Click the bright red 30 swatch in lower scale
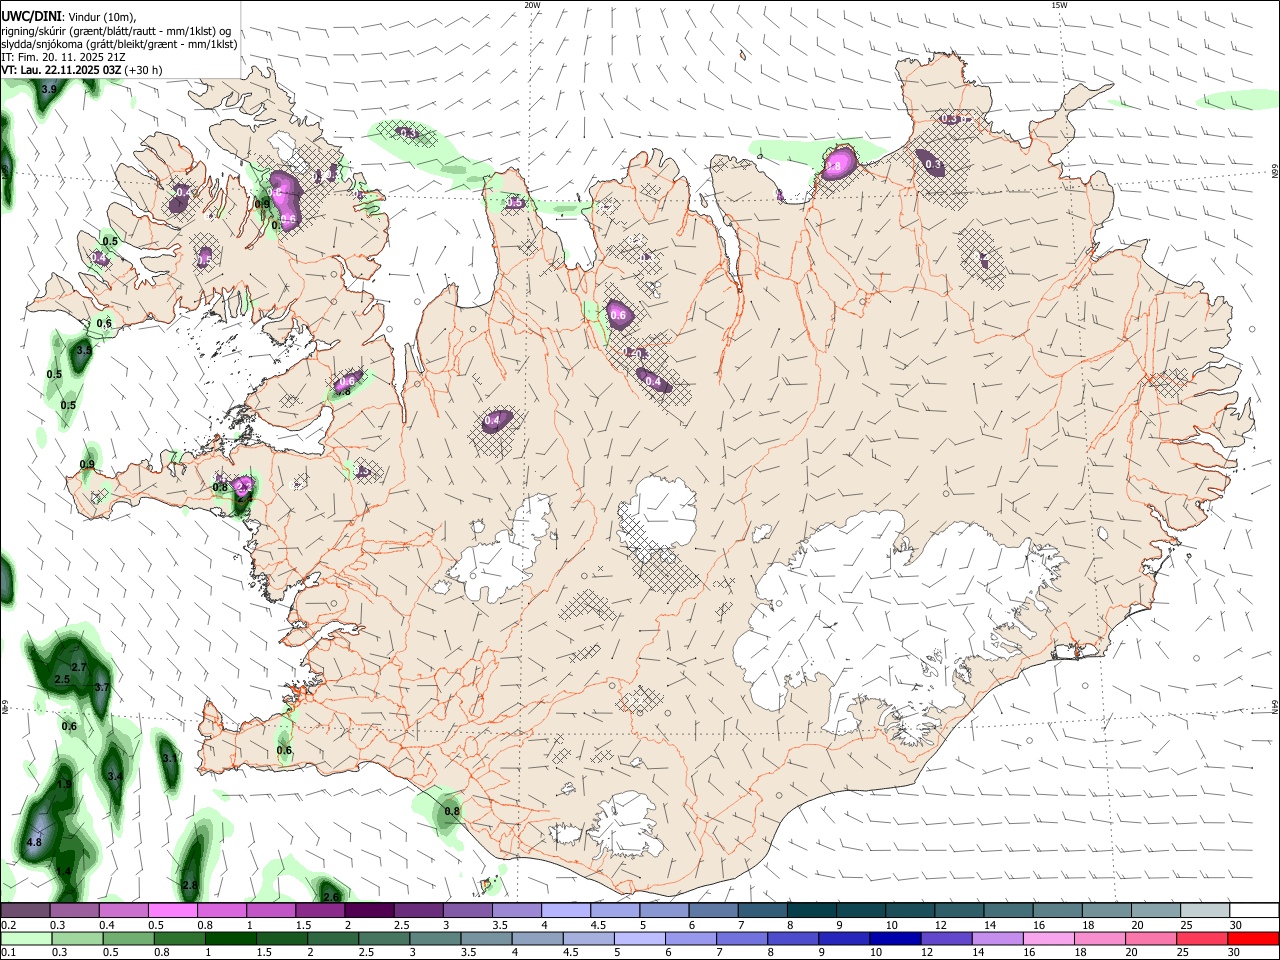Image resolution: width=1280 pixels, height=960 pixels. (x=1252, y=938)
